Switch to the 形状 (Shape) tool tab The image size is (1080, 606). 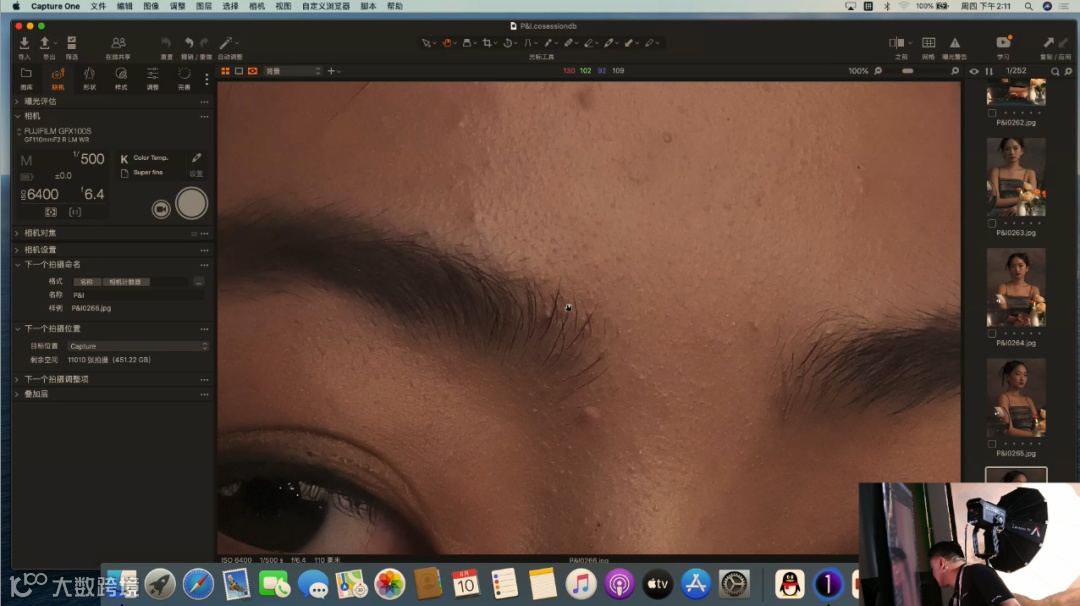89,78
